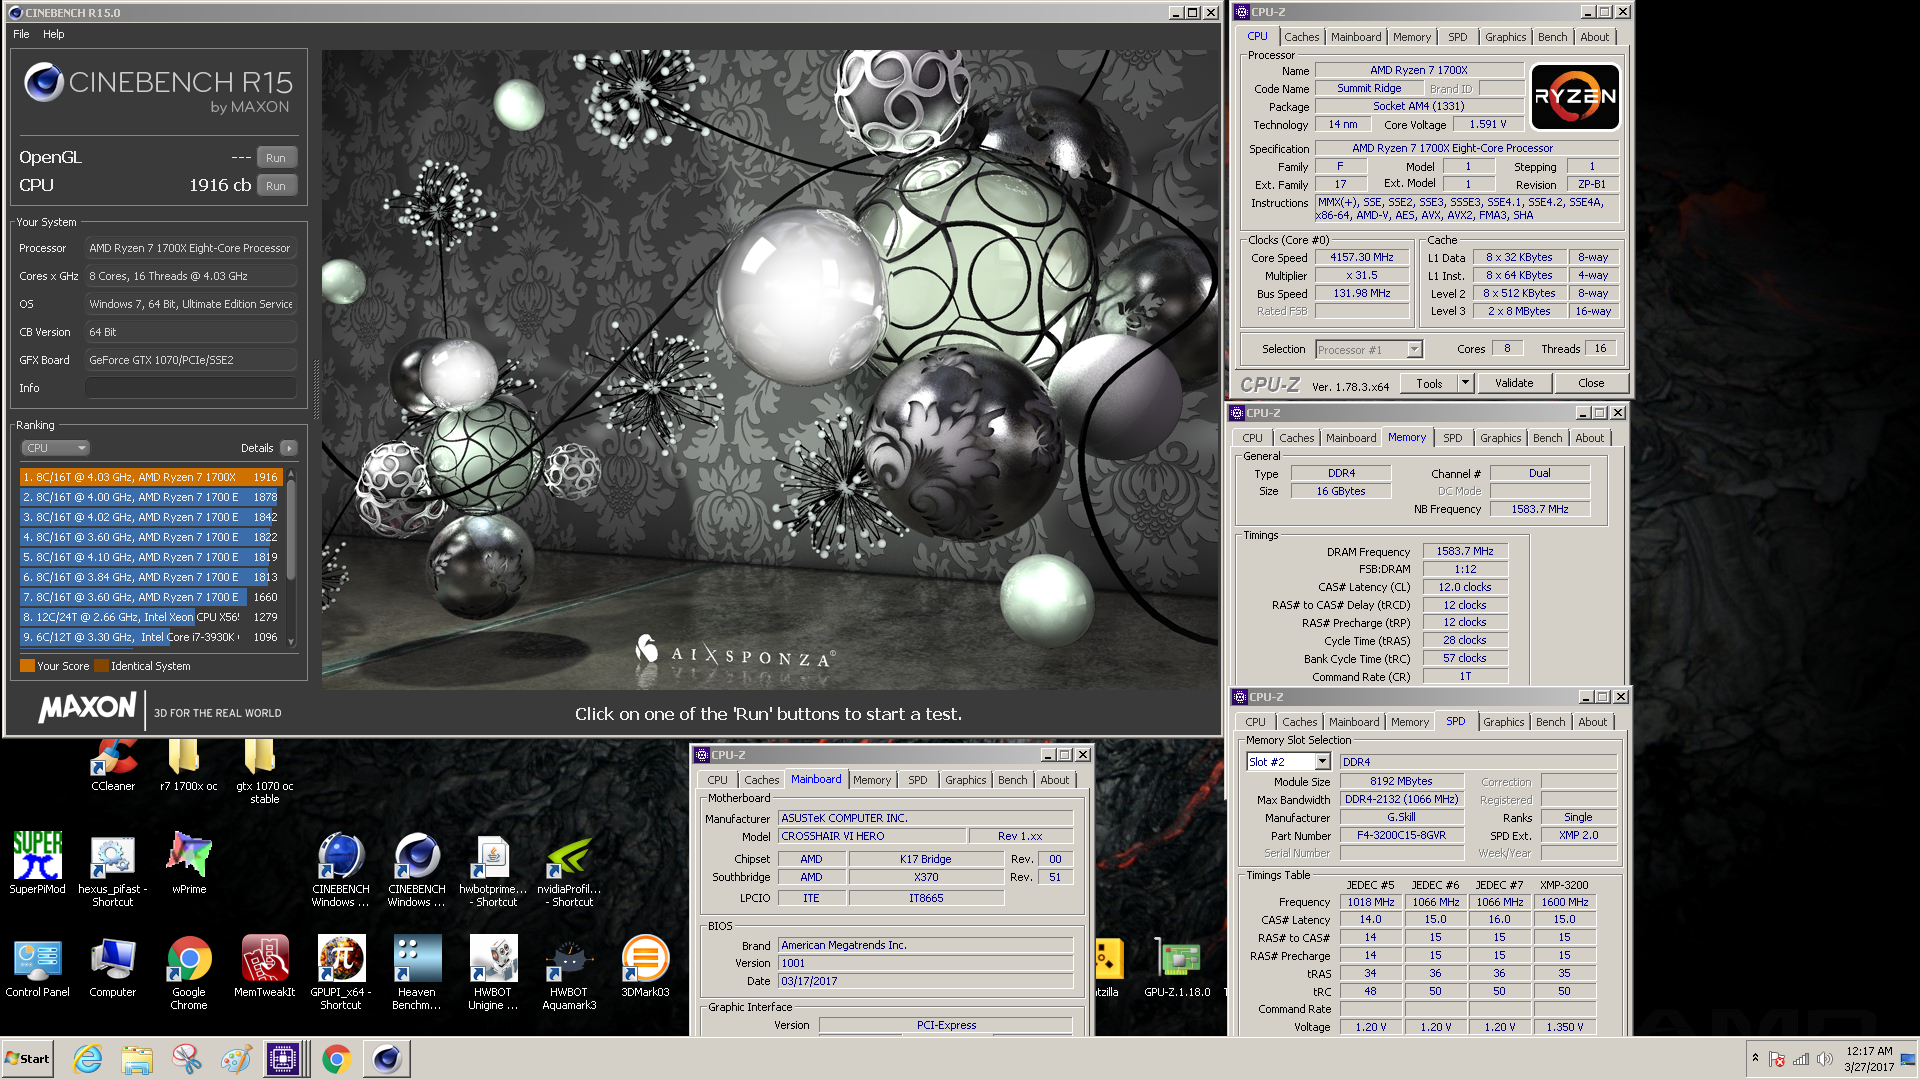Switch to Cinebench taskbar button
This screenshot has width=1920, height=1080.
coord(387,1059)
